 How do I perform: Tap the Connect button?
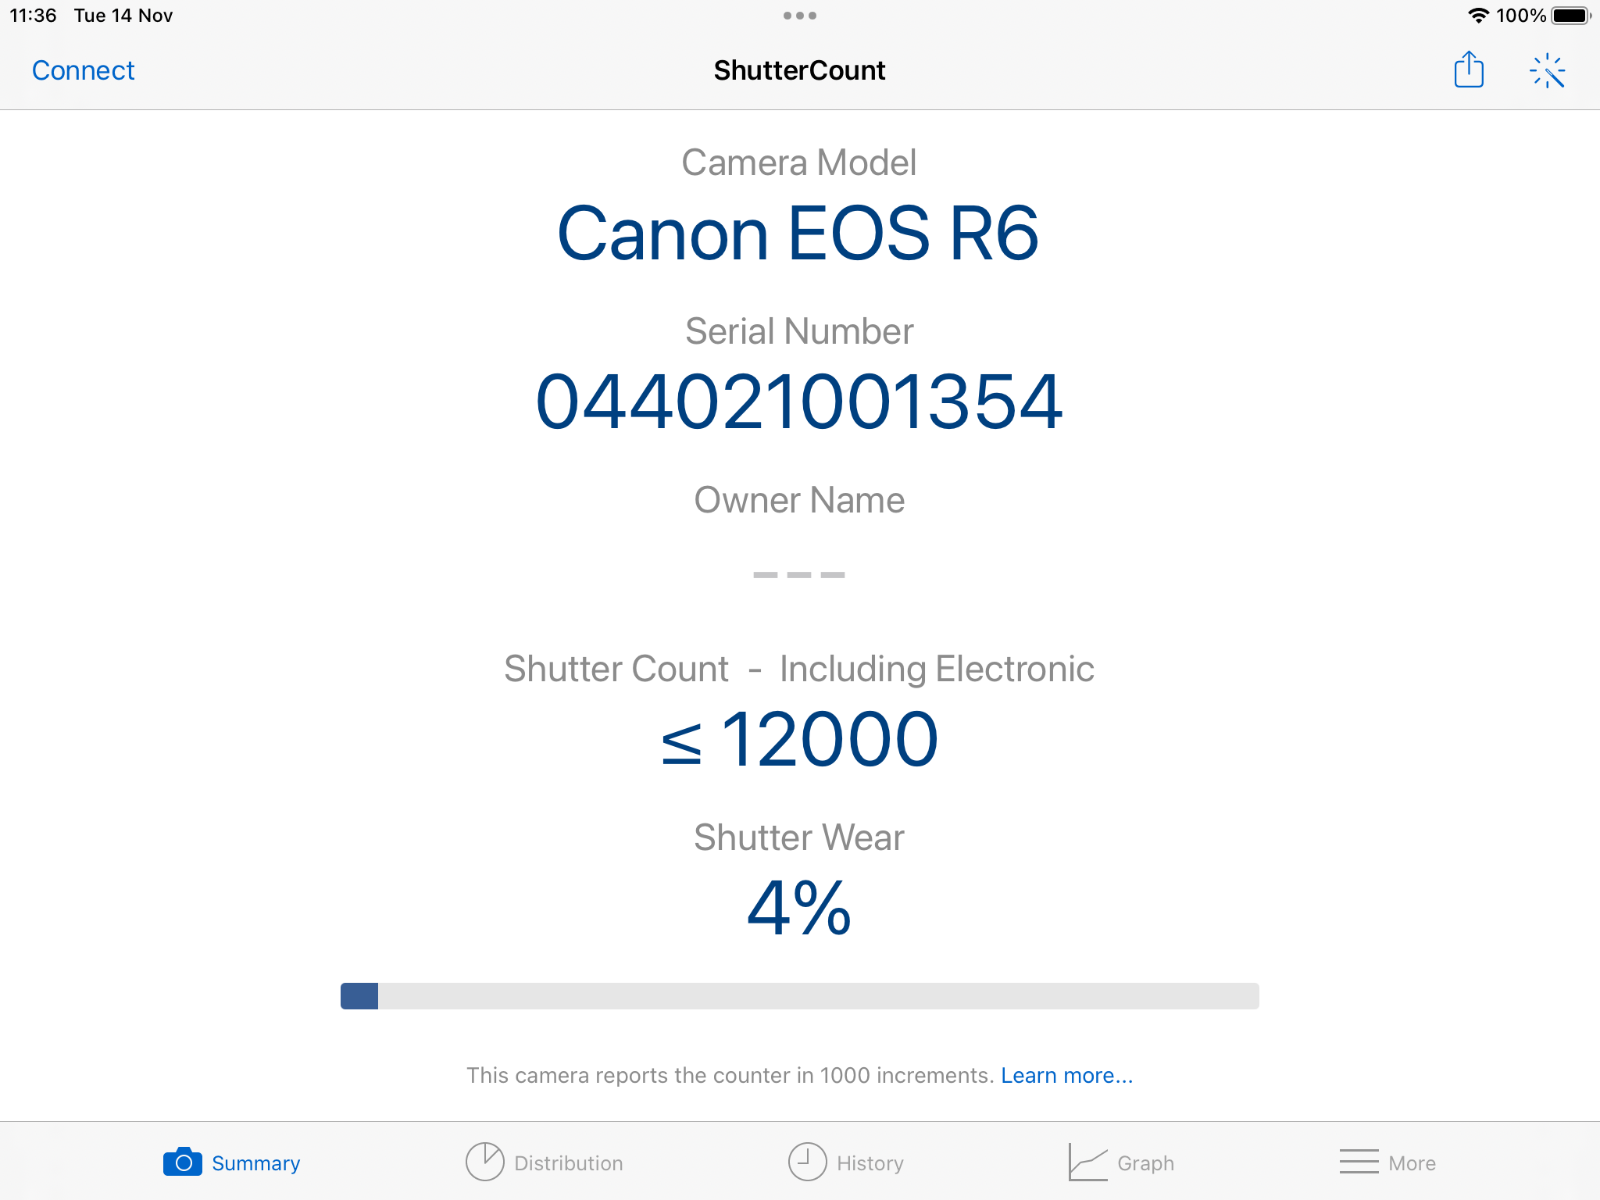coord(83,70)
